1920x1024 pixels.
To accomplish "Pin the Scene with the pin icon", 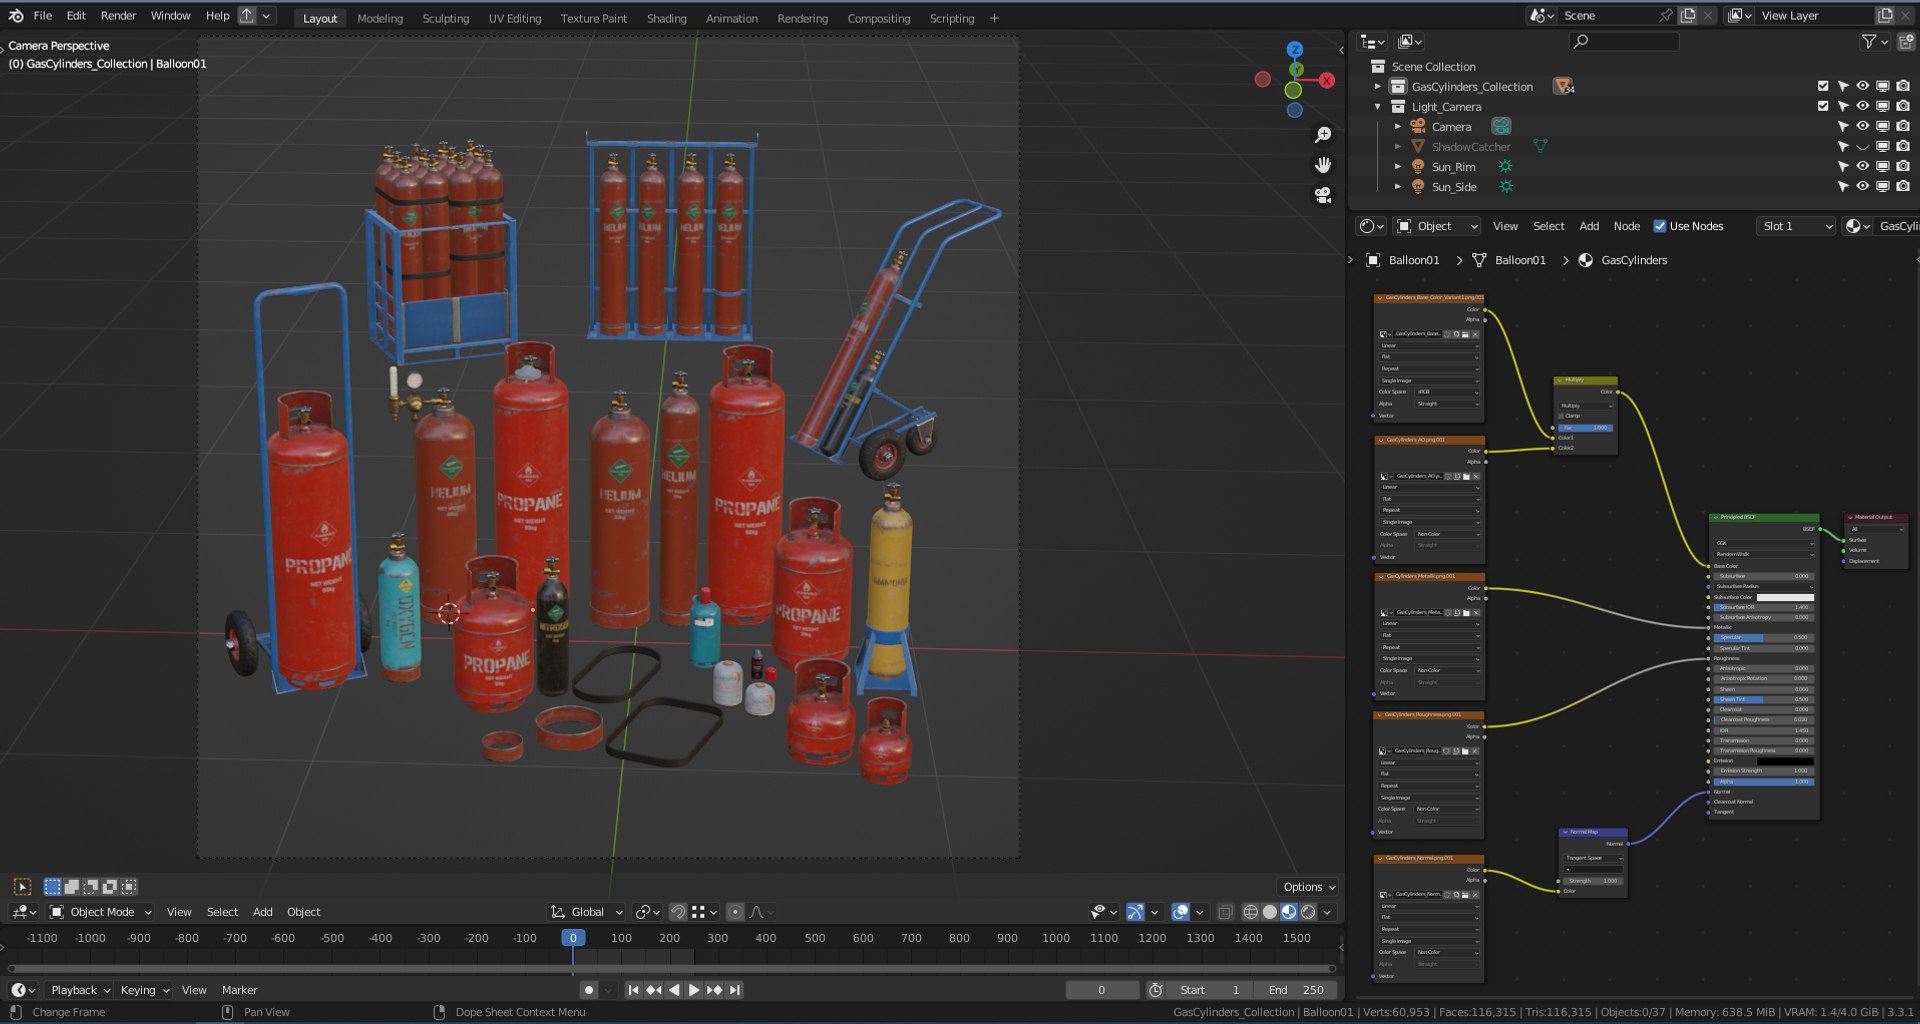I will [1665, 16].
